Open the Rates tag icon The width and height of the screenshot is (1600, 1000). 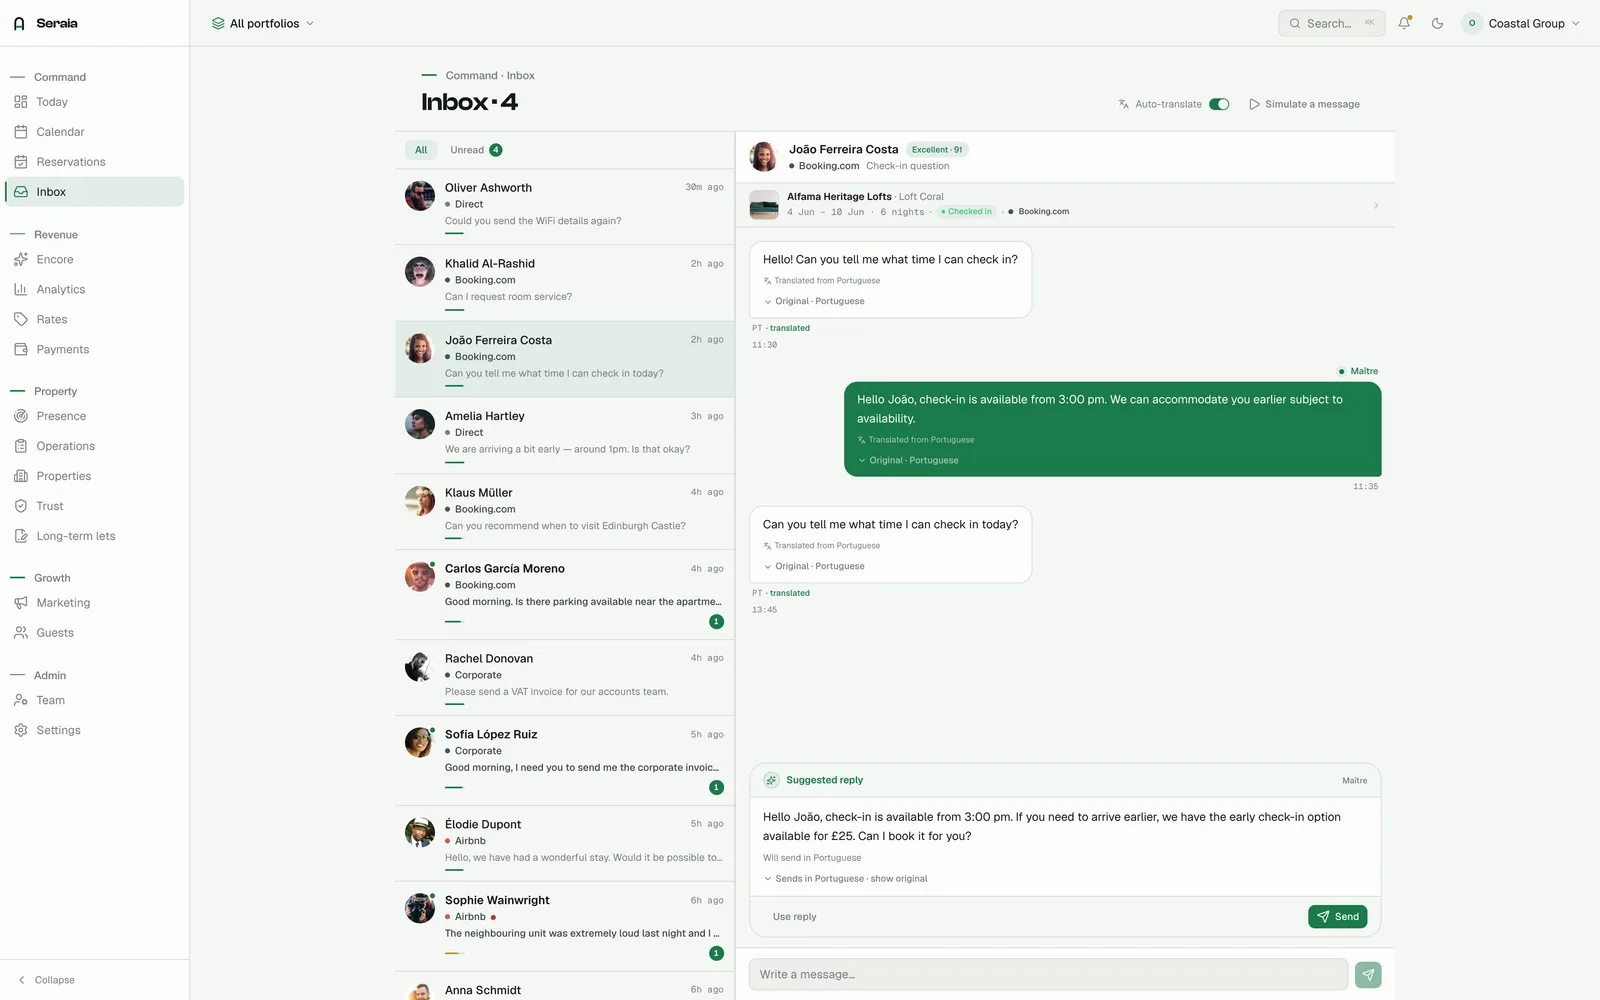pos(21,319)
